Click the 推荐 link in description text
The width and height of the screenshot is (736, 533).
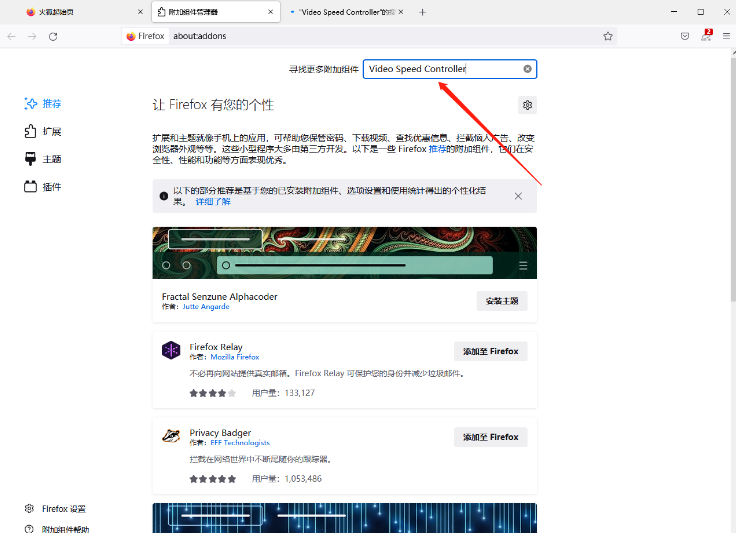click(437, 149)
